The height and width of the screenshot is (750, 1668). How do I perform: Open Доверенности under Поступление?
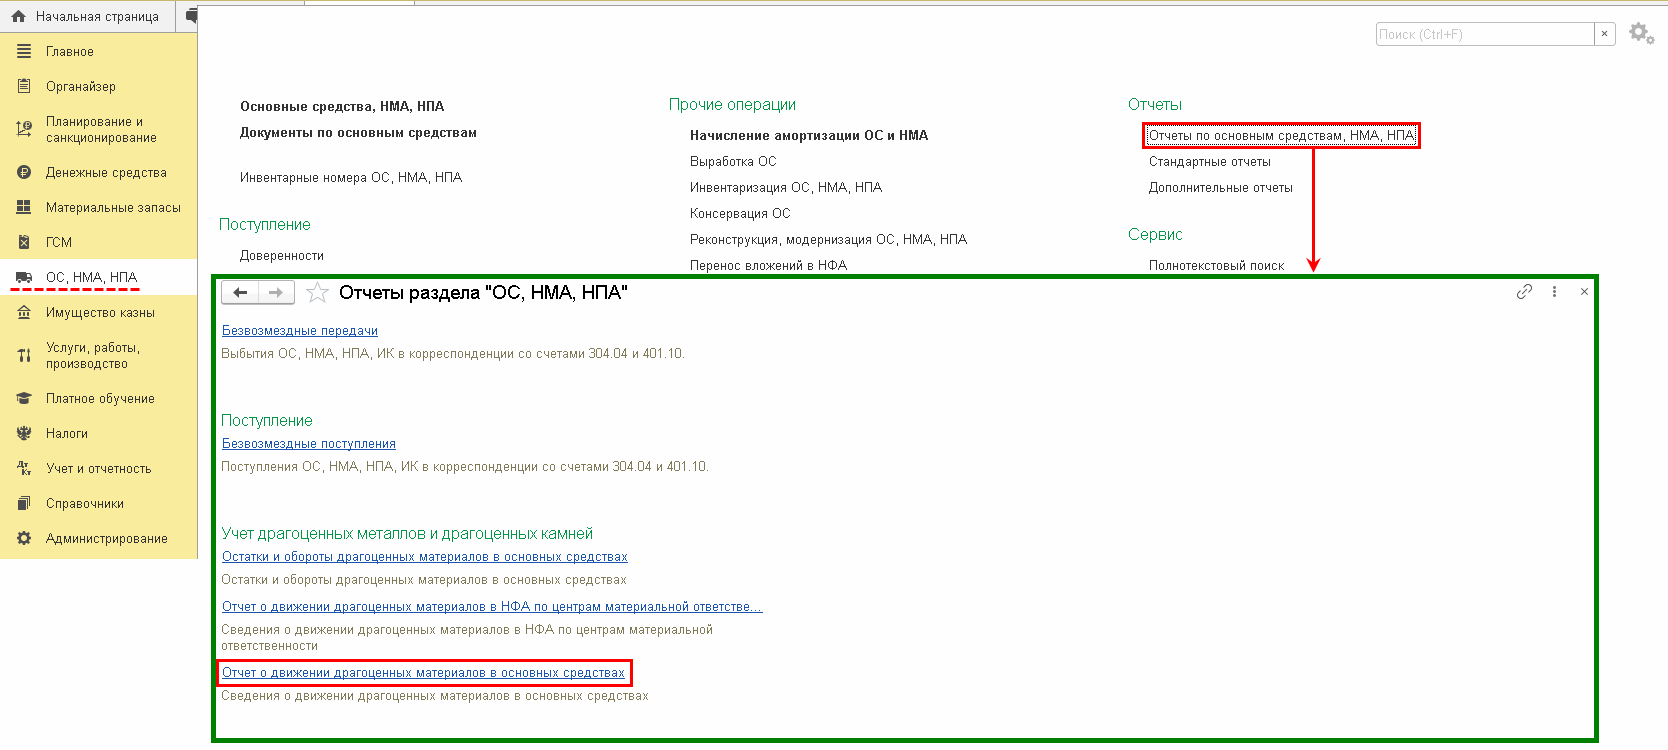pos(282,255)
